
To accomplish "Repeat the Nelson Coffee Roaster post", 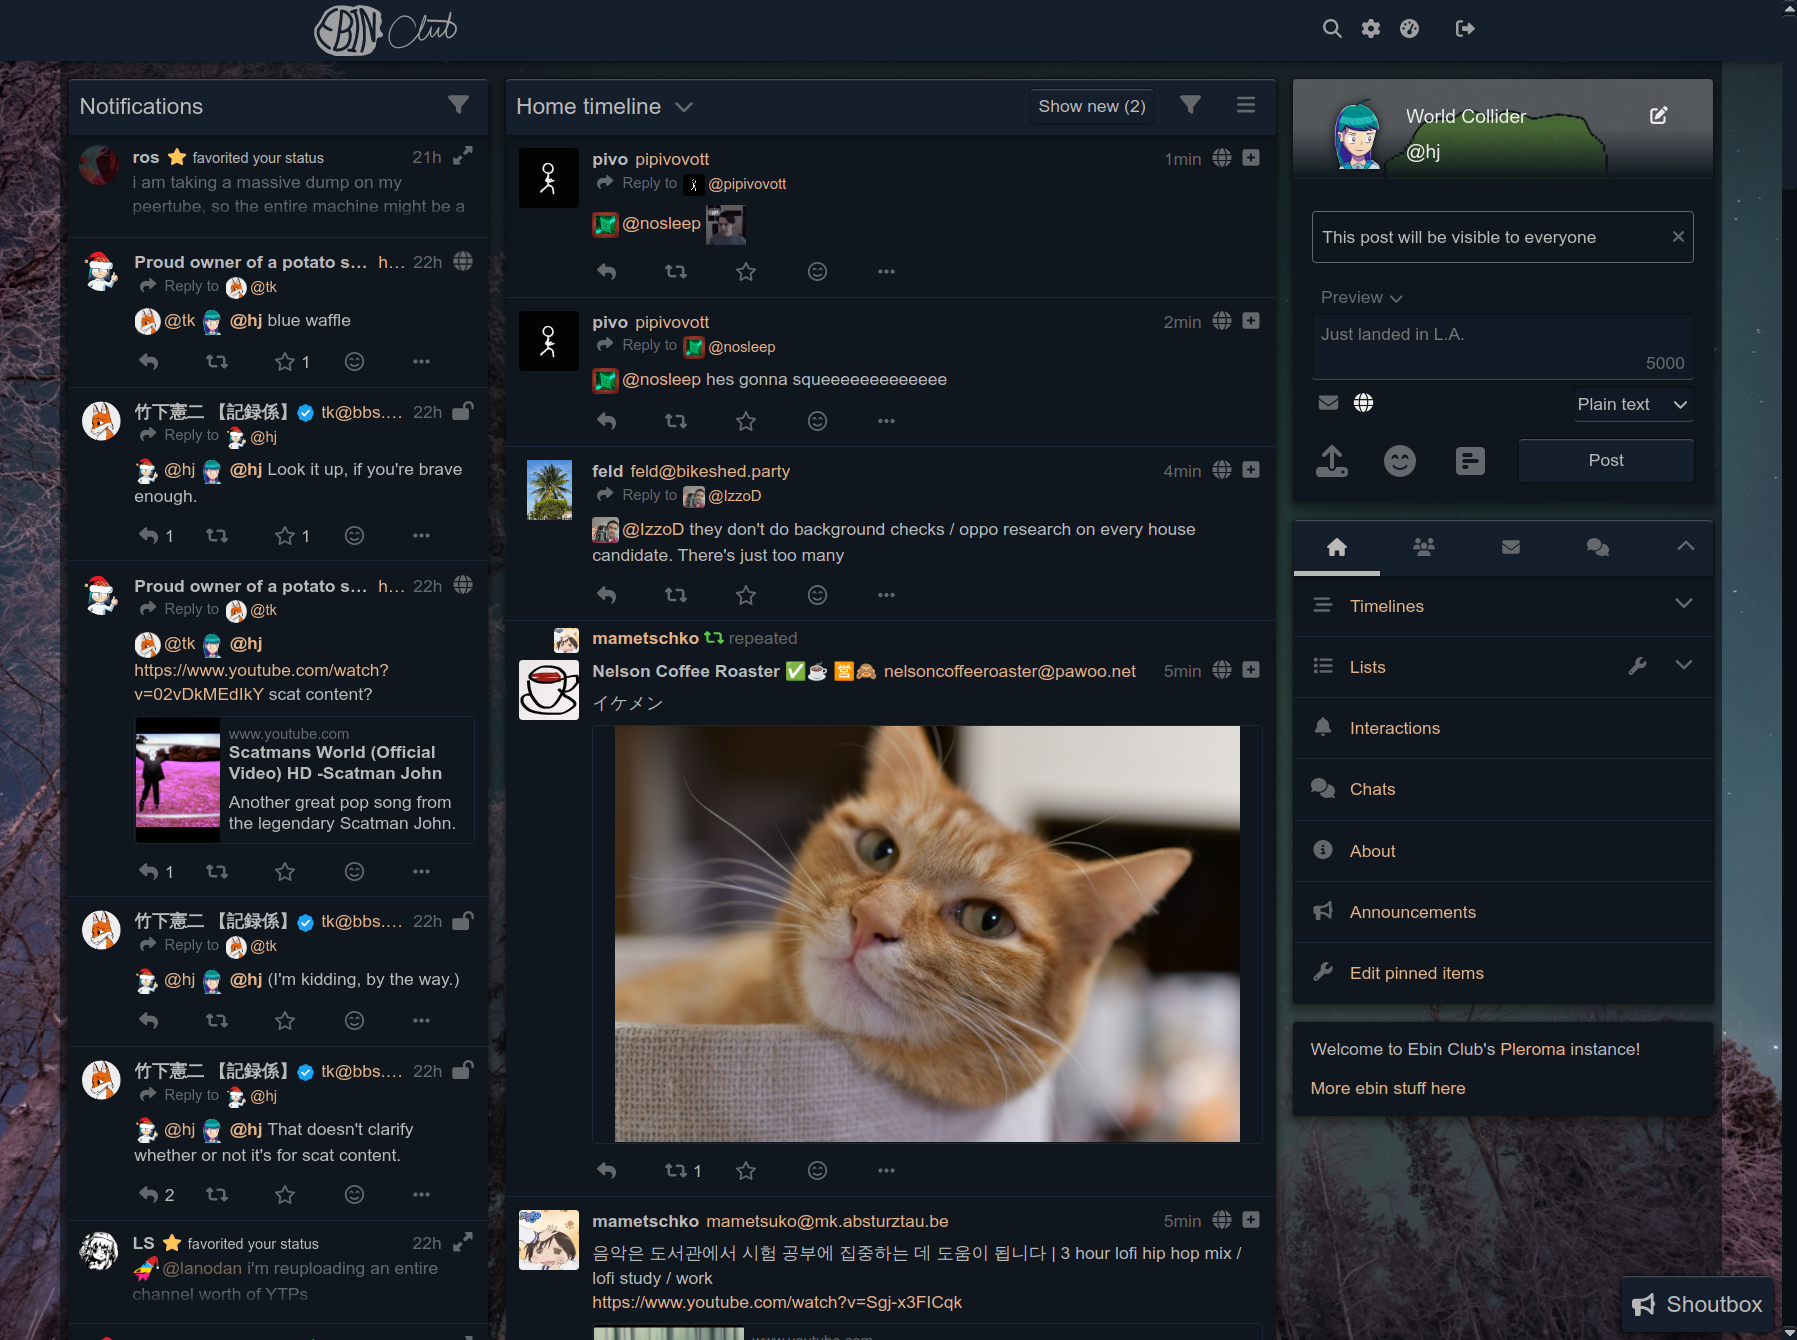I will tap(676, 1171).
